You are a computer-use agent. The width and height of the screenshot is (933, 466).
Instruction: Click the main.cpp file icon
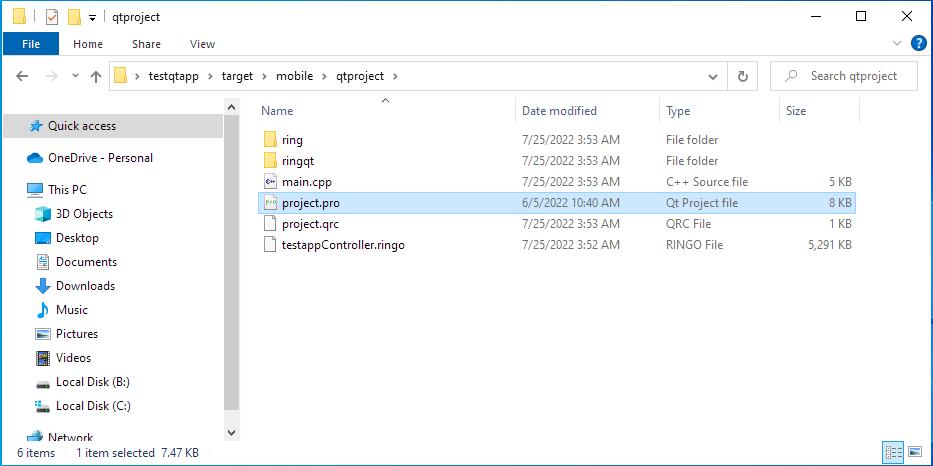[x=269, y=182]
